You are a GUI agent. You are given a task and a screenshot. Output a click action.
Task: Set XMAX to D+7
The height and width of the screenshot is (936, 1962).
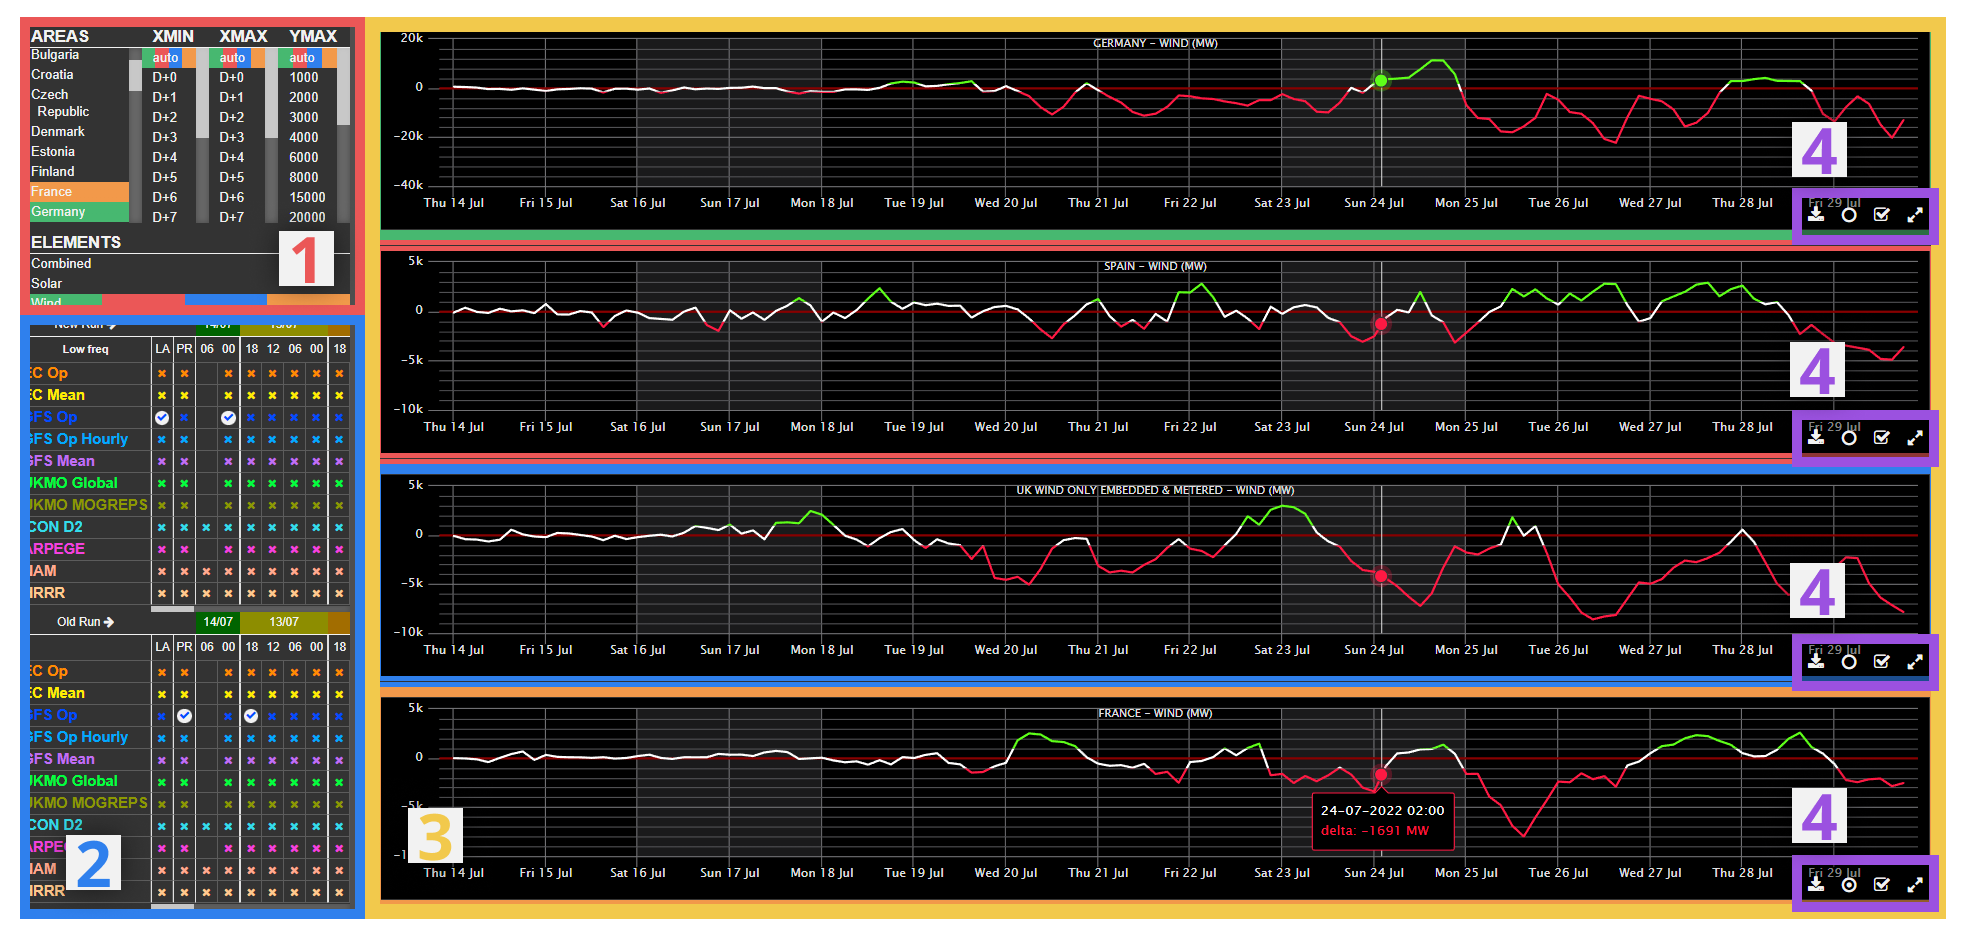pyautogui.click(x=232, y=217)
